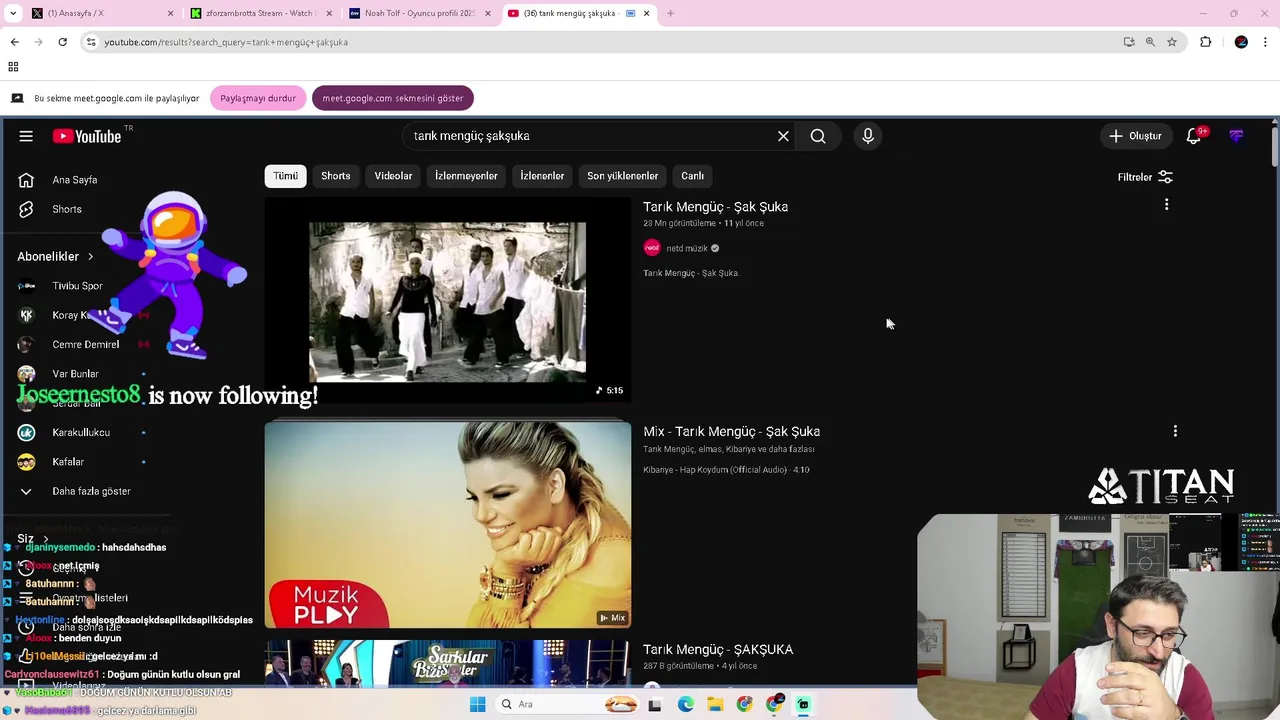
Task: Open Tivibu Spor subscription
Action: (x=76, y=286)
